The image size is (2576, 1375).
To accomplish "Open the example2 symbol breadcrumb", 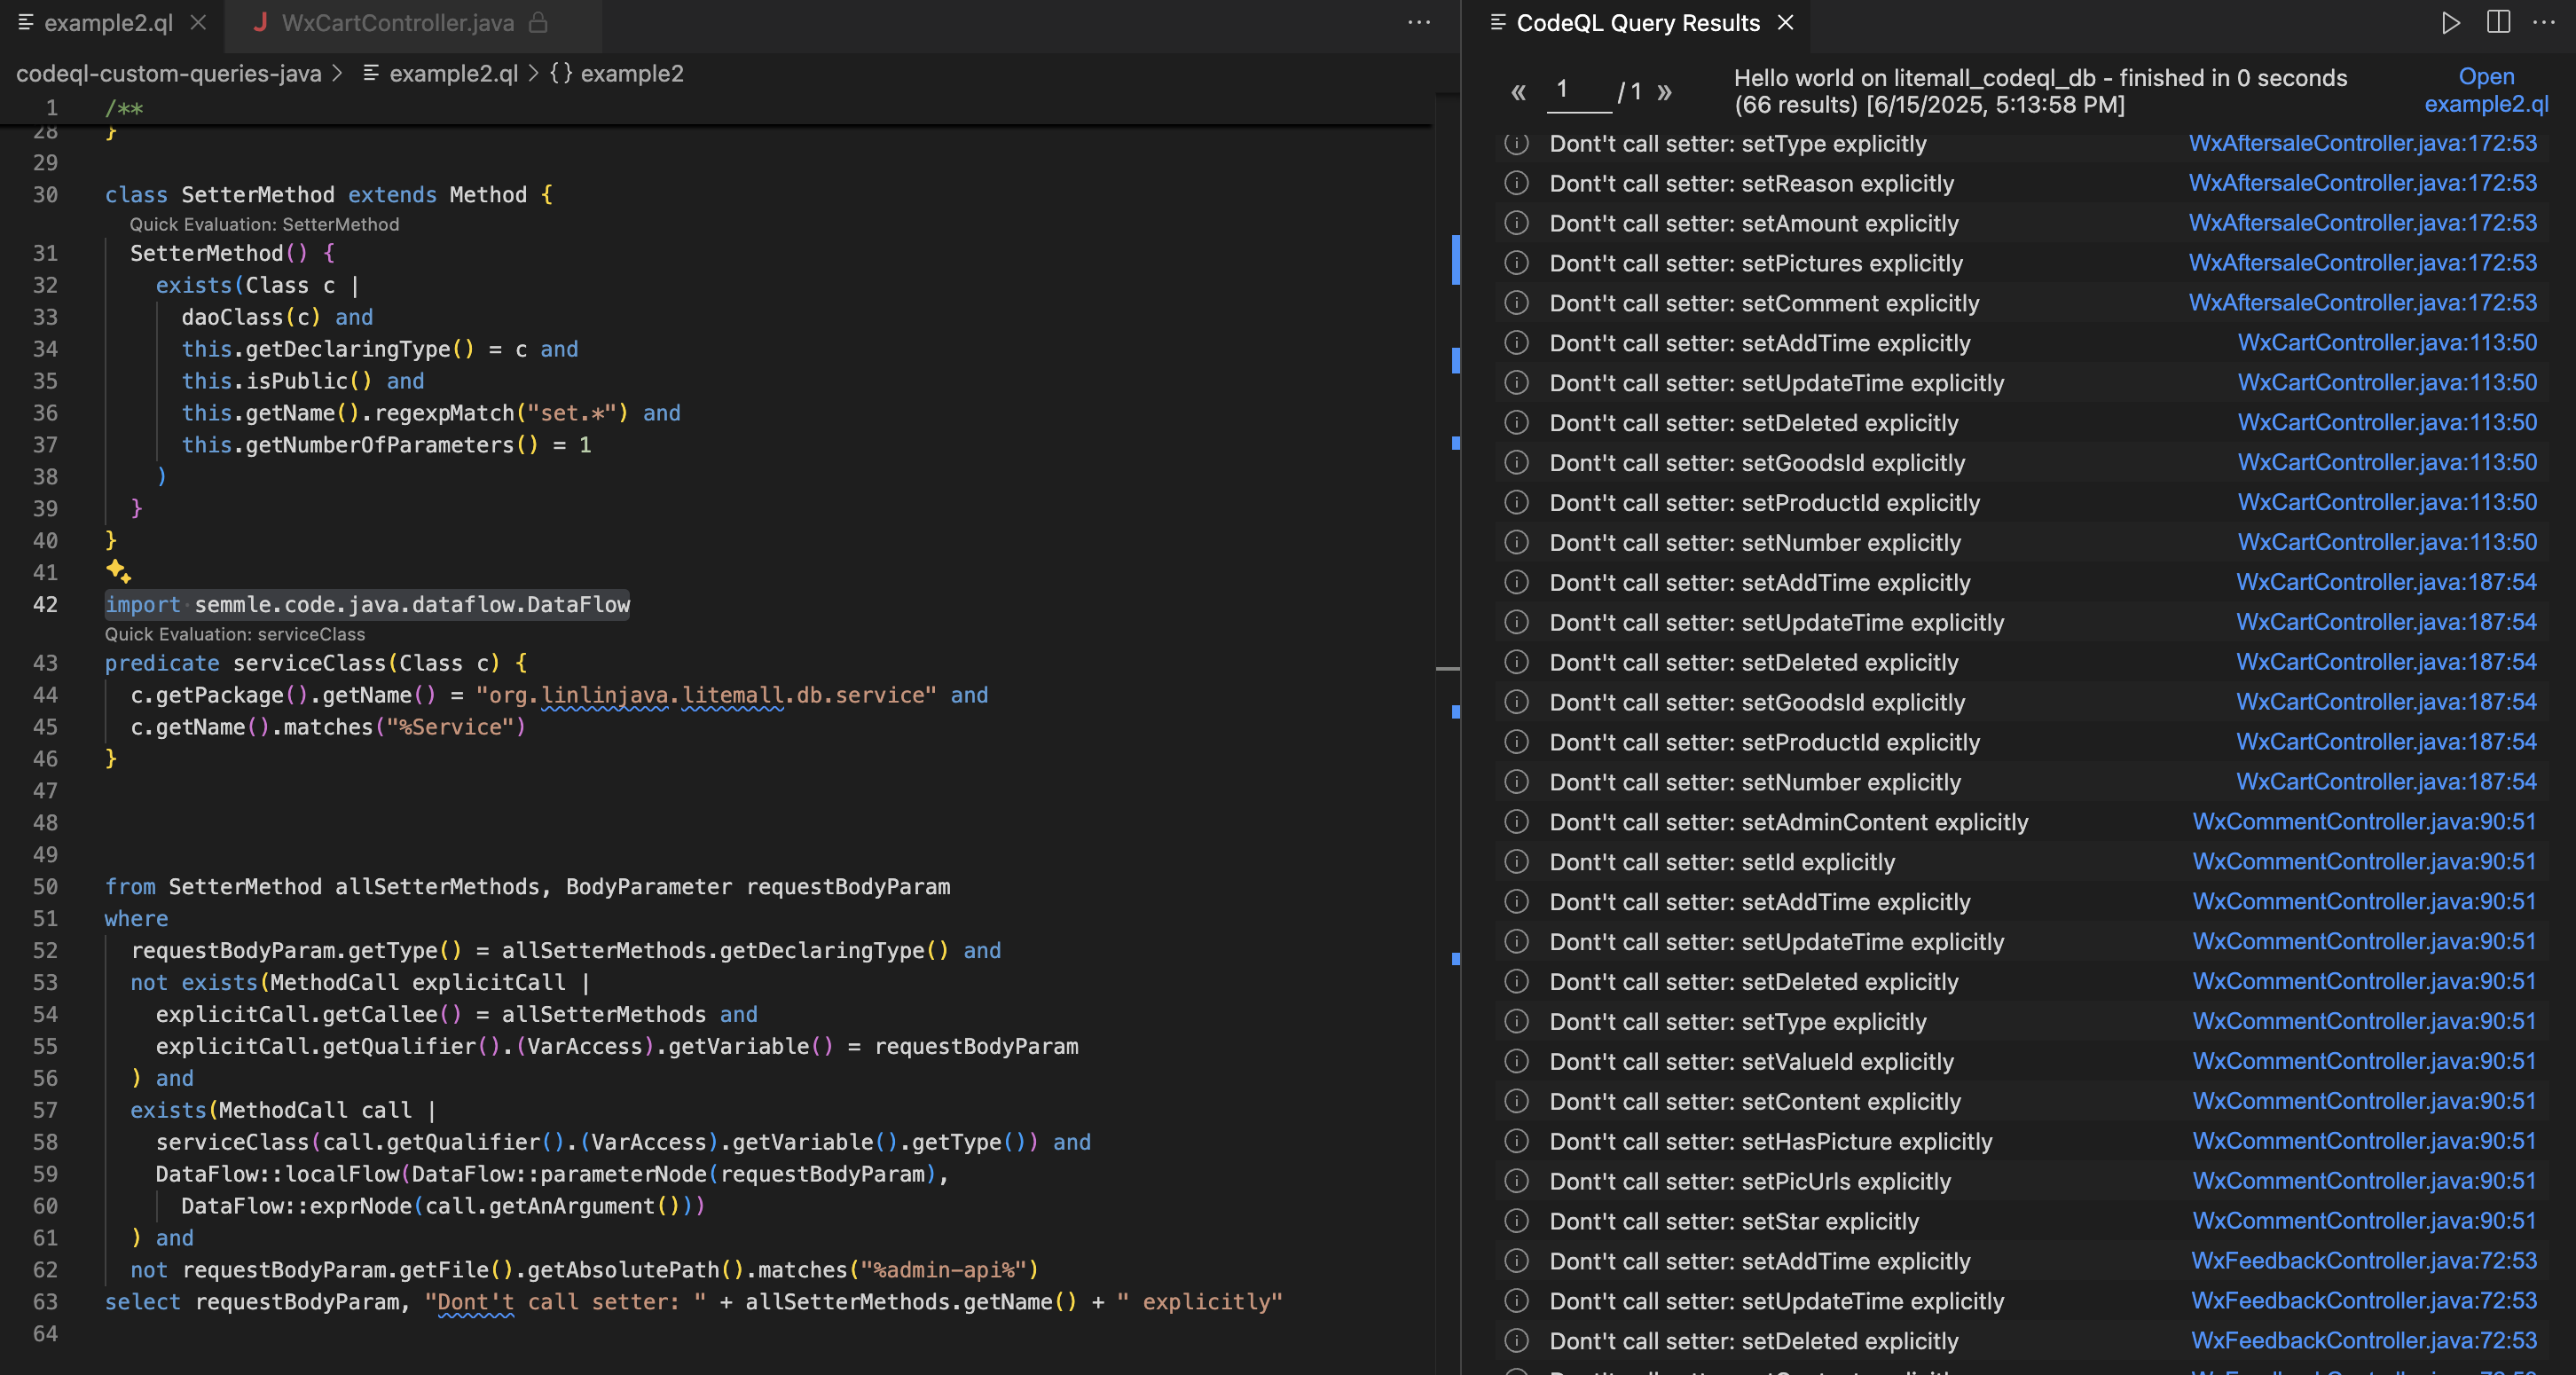I will (x=631, y=73).
